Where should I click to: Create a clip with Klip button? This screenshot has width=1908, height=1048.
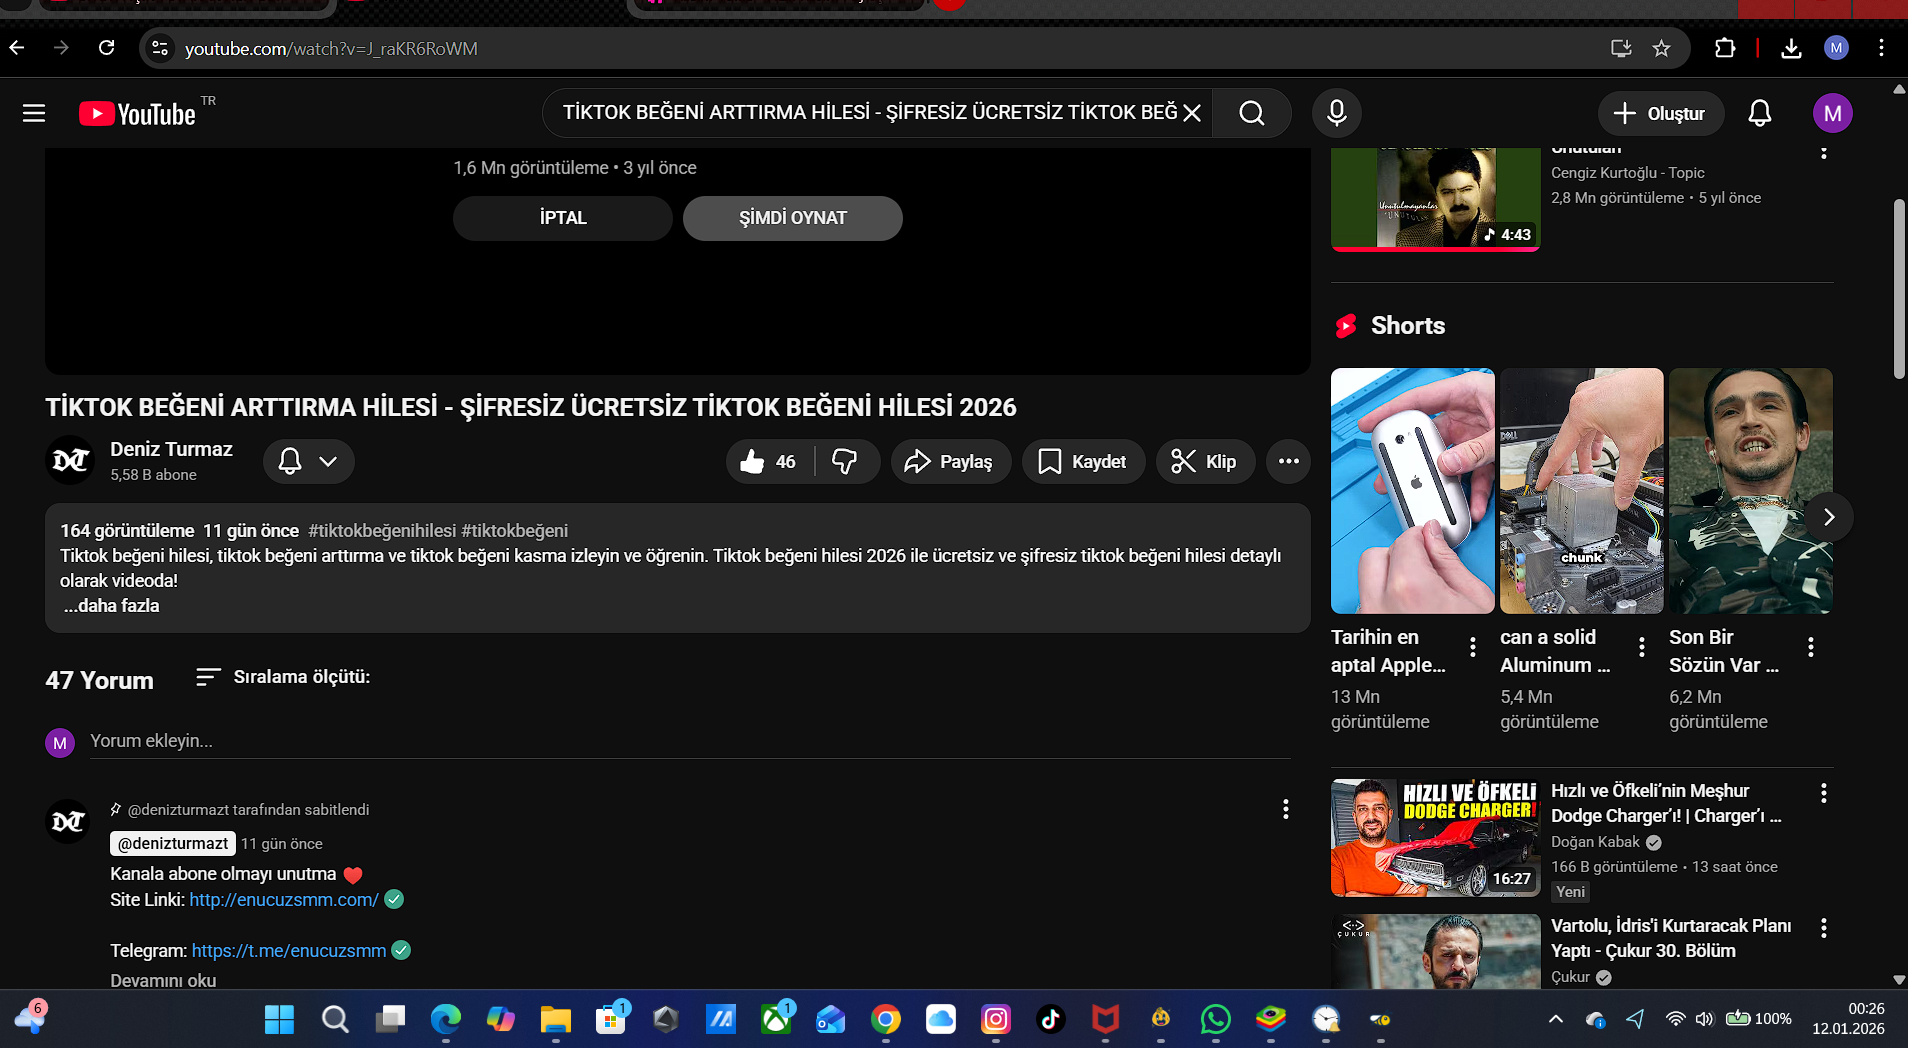click(1205, 461)
